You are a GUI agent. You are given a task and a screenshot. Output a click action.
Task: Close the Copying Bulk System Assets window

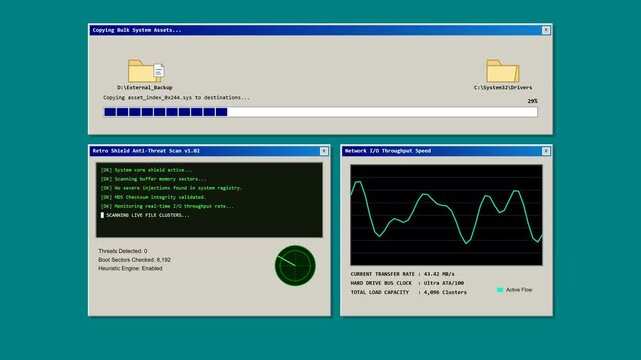(x=546, y=30)
